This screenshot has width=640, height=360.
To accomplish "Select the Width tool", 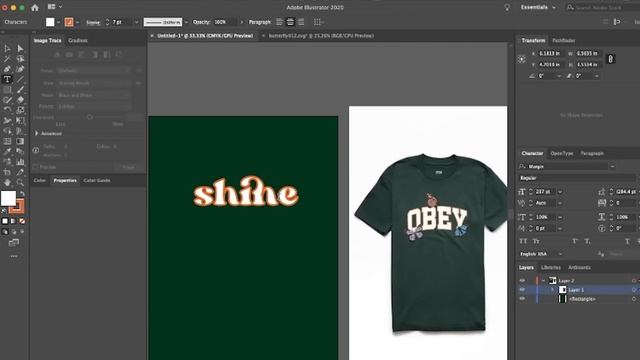I will [7, 120].
